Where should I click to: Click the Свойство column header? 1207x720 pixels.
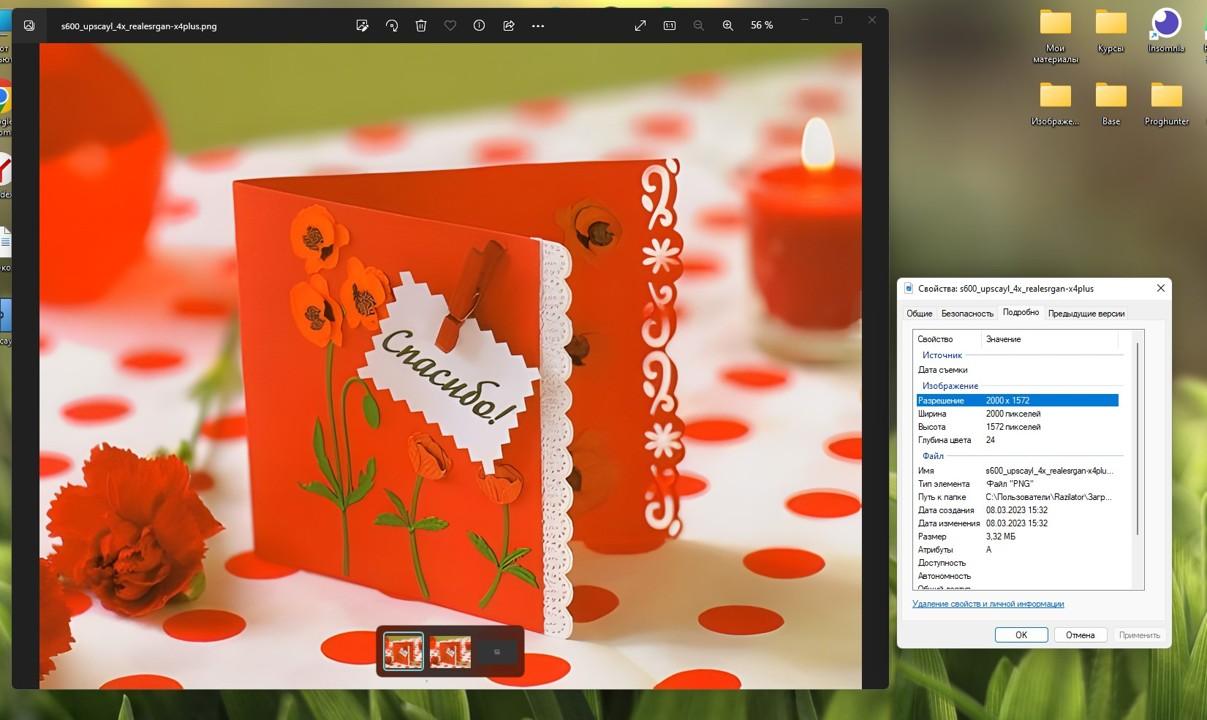pos(946,339)
